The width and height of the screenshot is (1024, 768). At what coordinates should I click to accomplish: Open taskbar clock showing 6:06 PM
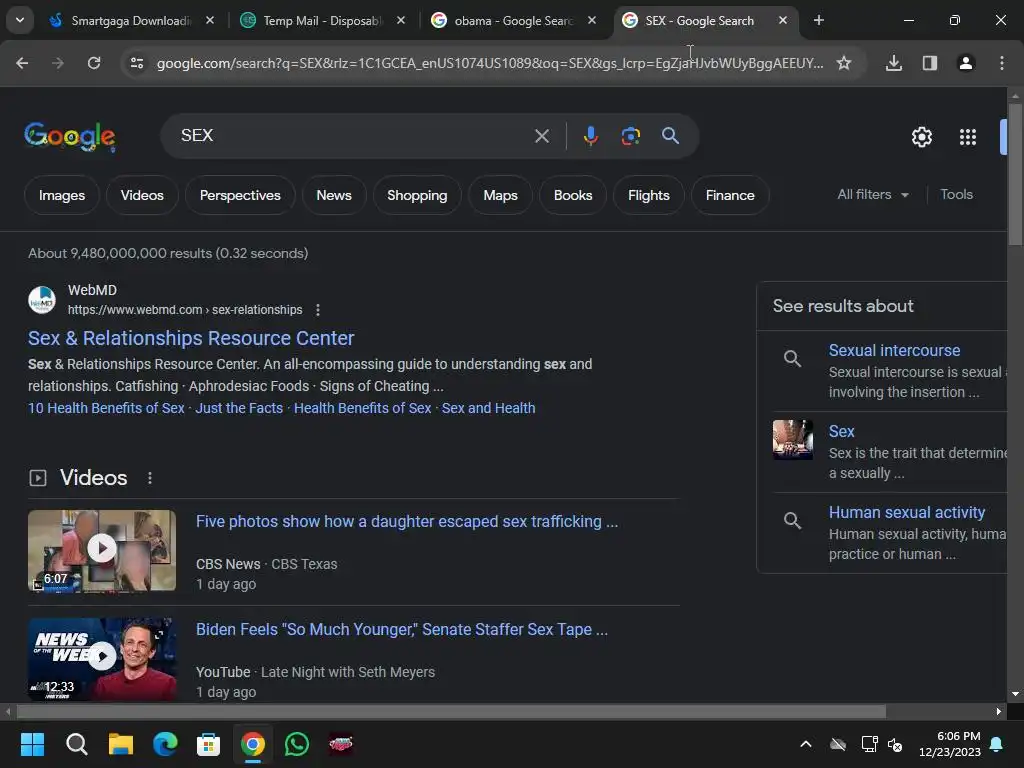click(950, 744)
